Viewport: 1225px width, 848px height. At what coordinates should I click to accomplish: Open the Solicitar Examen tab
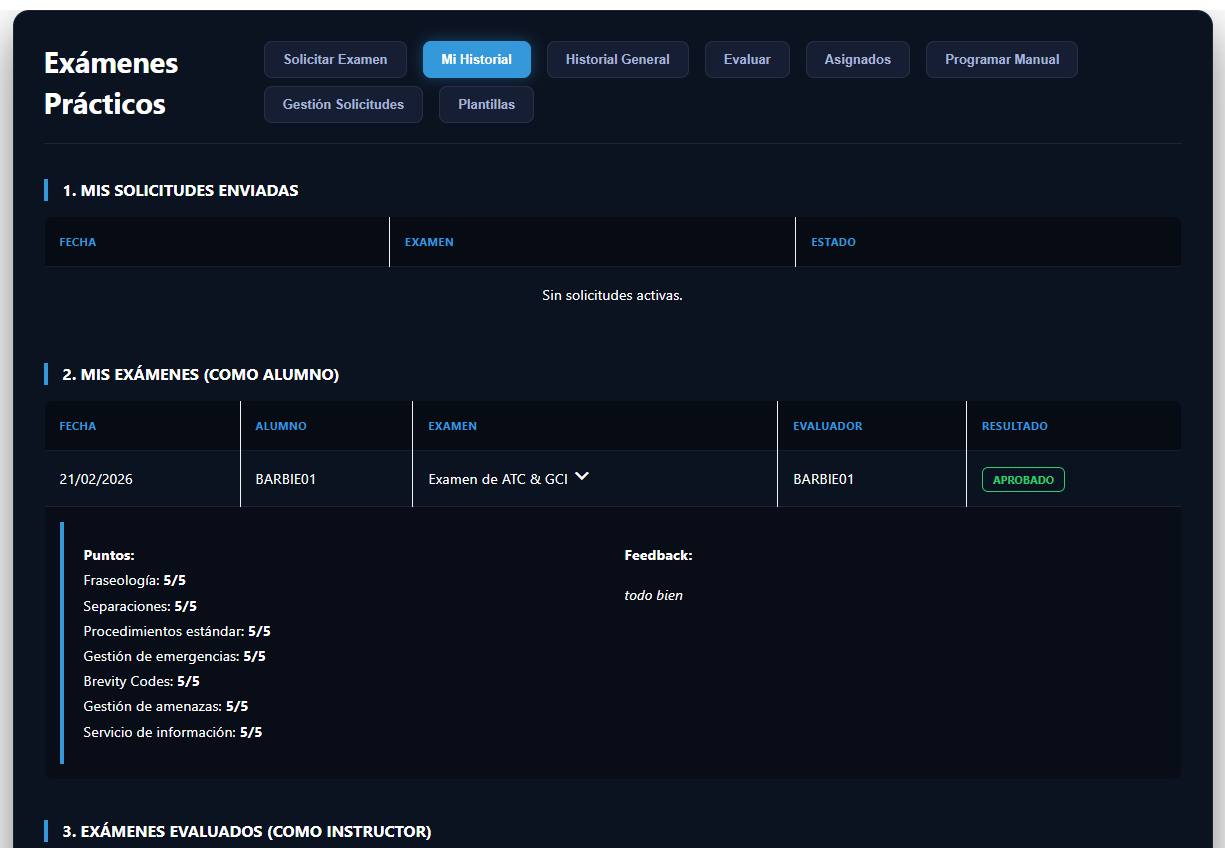(335, 60)
